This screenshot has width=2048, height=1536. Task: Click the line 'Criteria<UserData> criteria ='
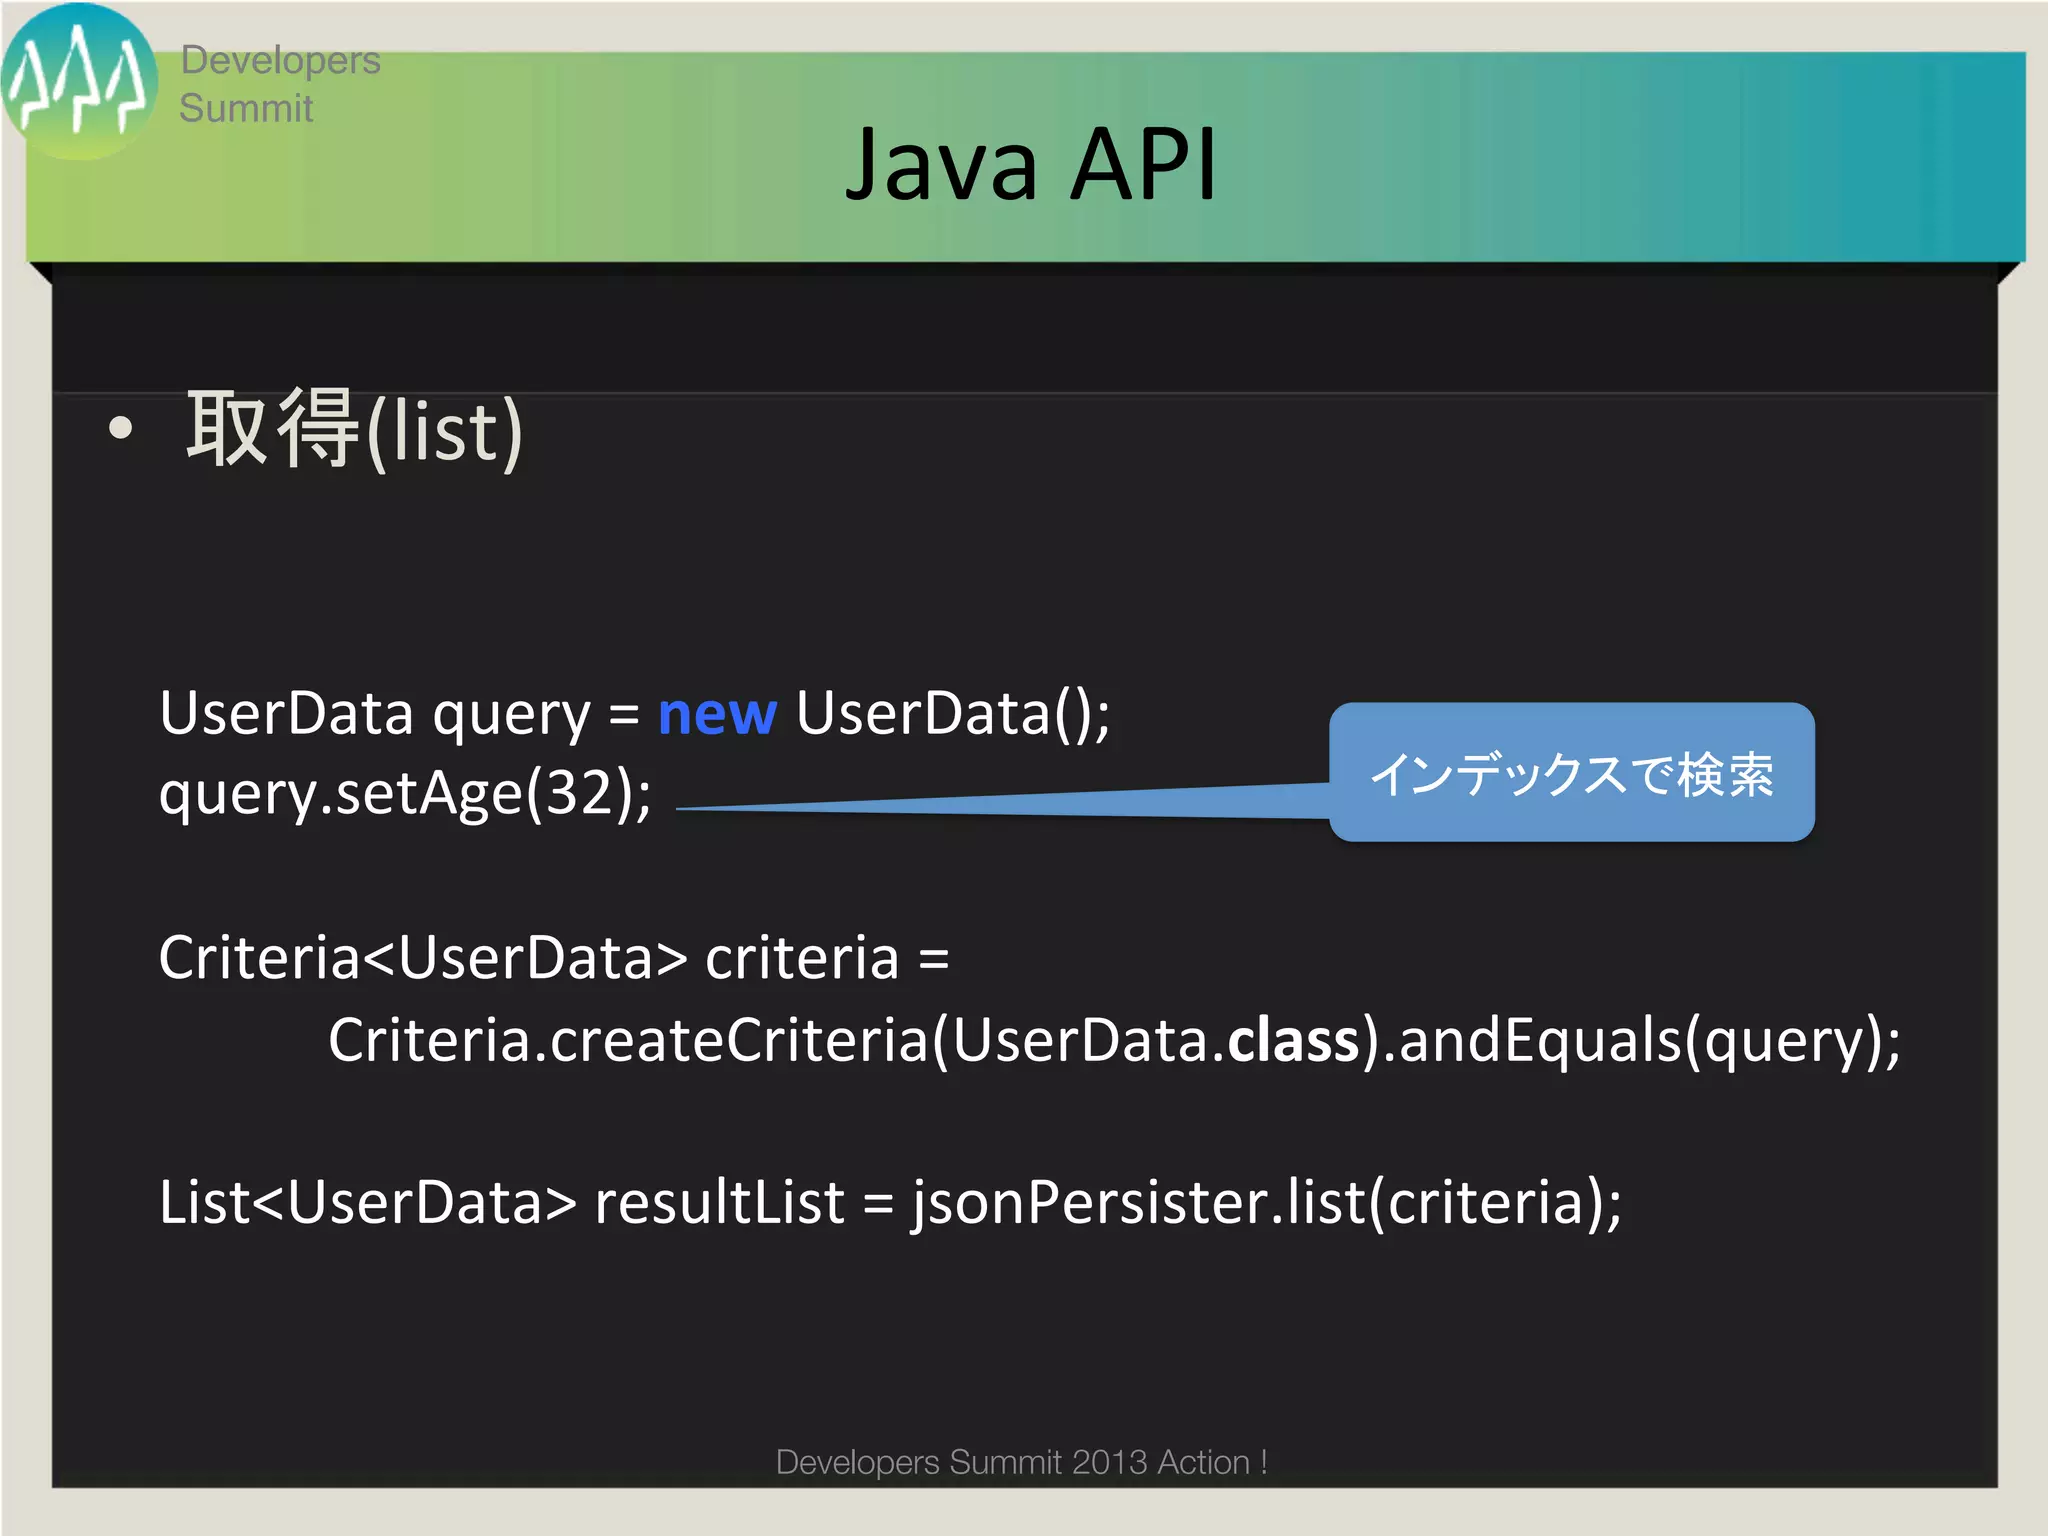554,958
